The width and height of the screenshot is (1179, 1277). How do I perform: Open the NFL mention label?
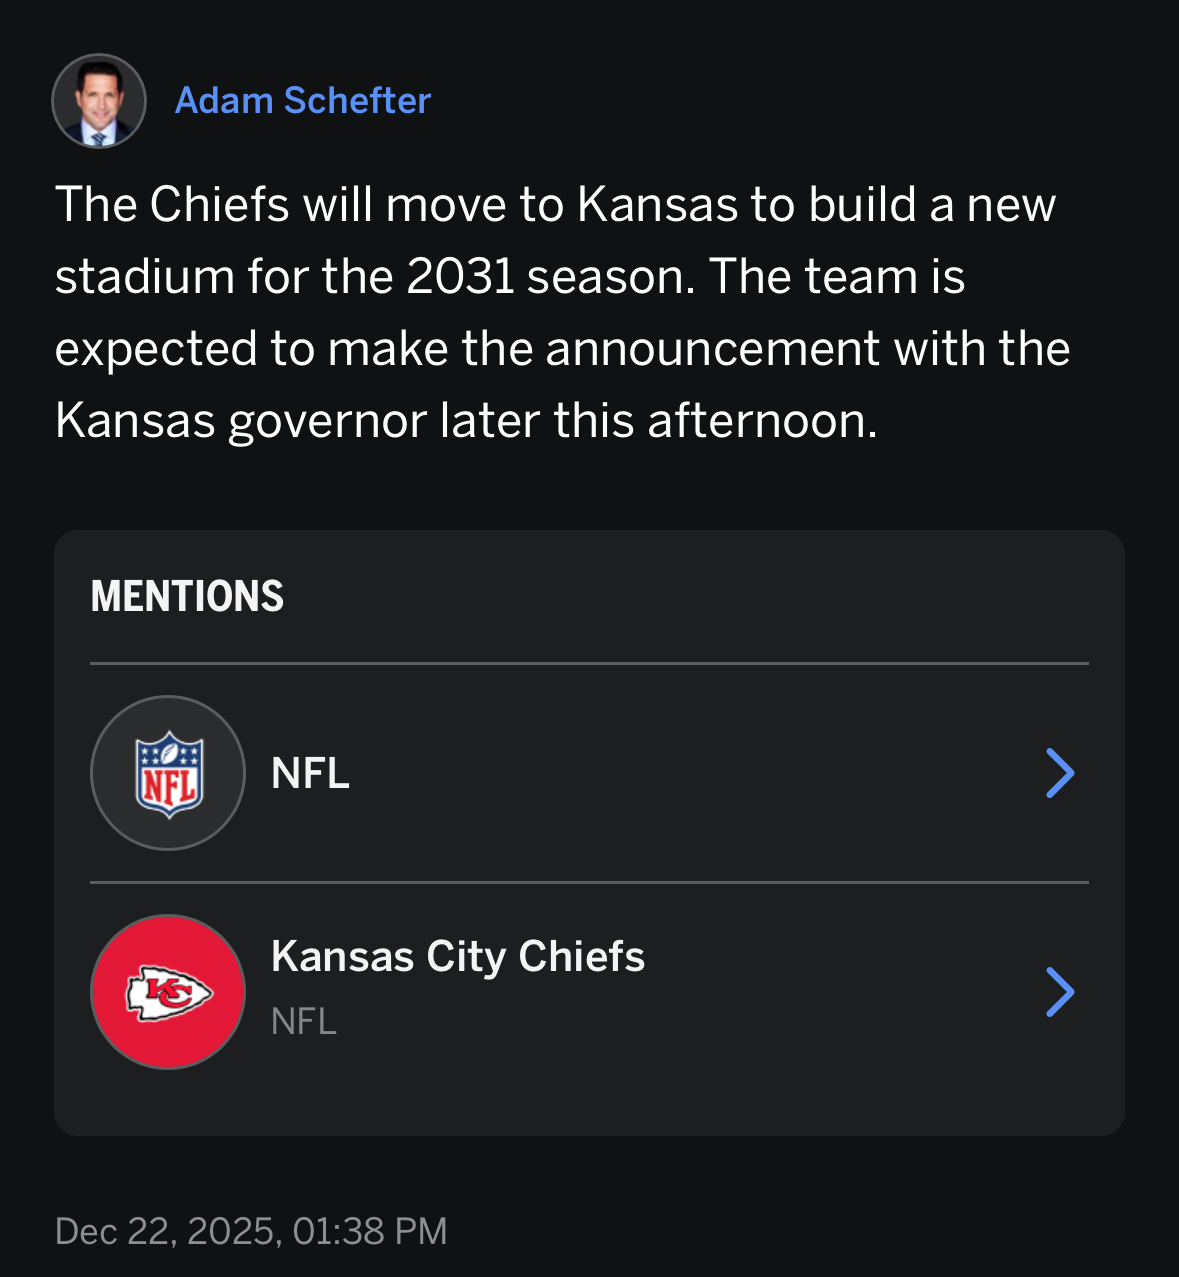(x=310, y=774)
